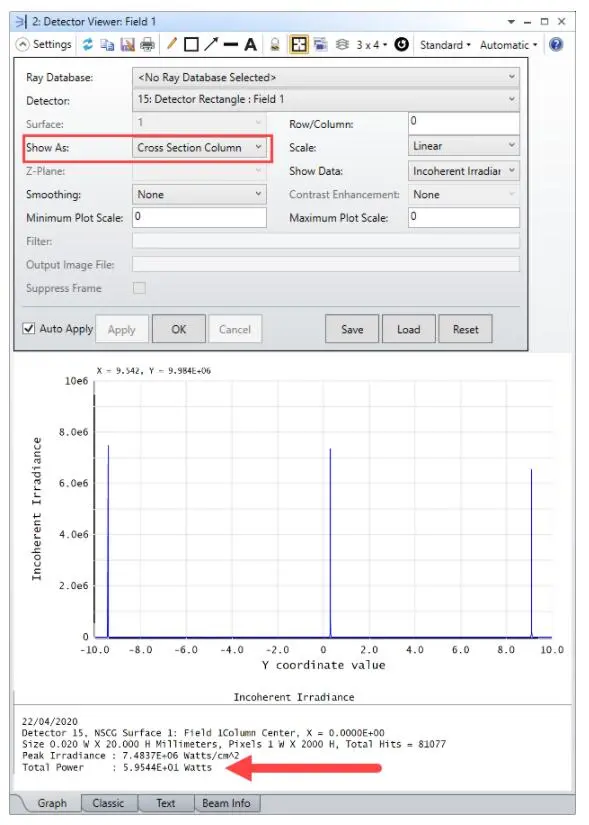This screenshot has height=825, width=589.
Task: Select the text annotation A tool
Action: pos(251,45)
